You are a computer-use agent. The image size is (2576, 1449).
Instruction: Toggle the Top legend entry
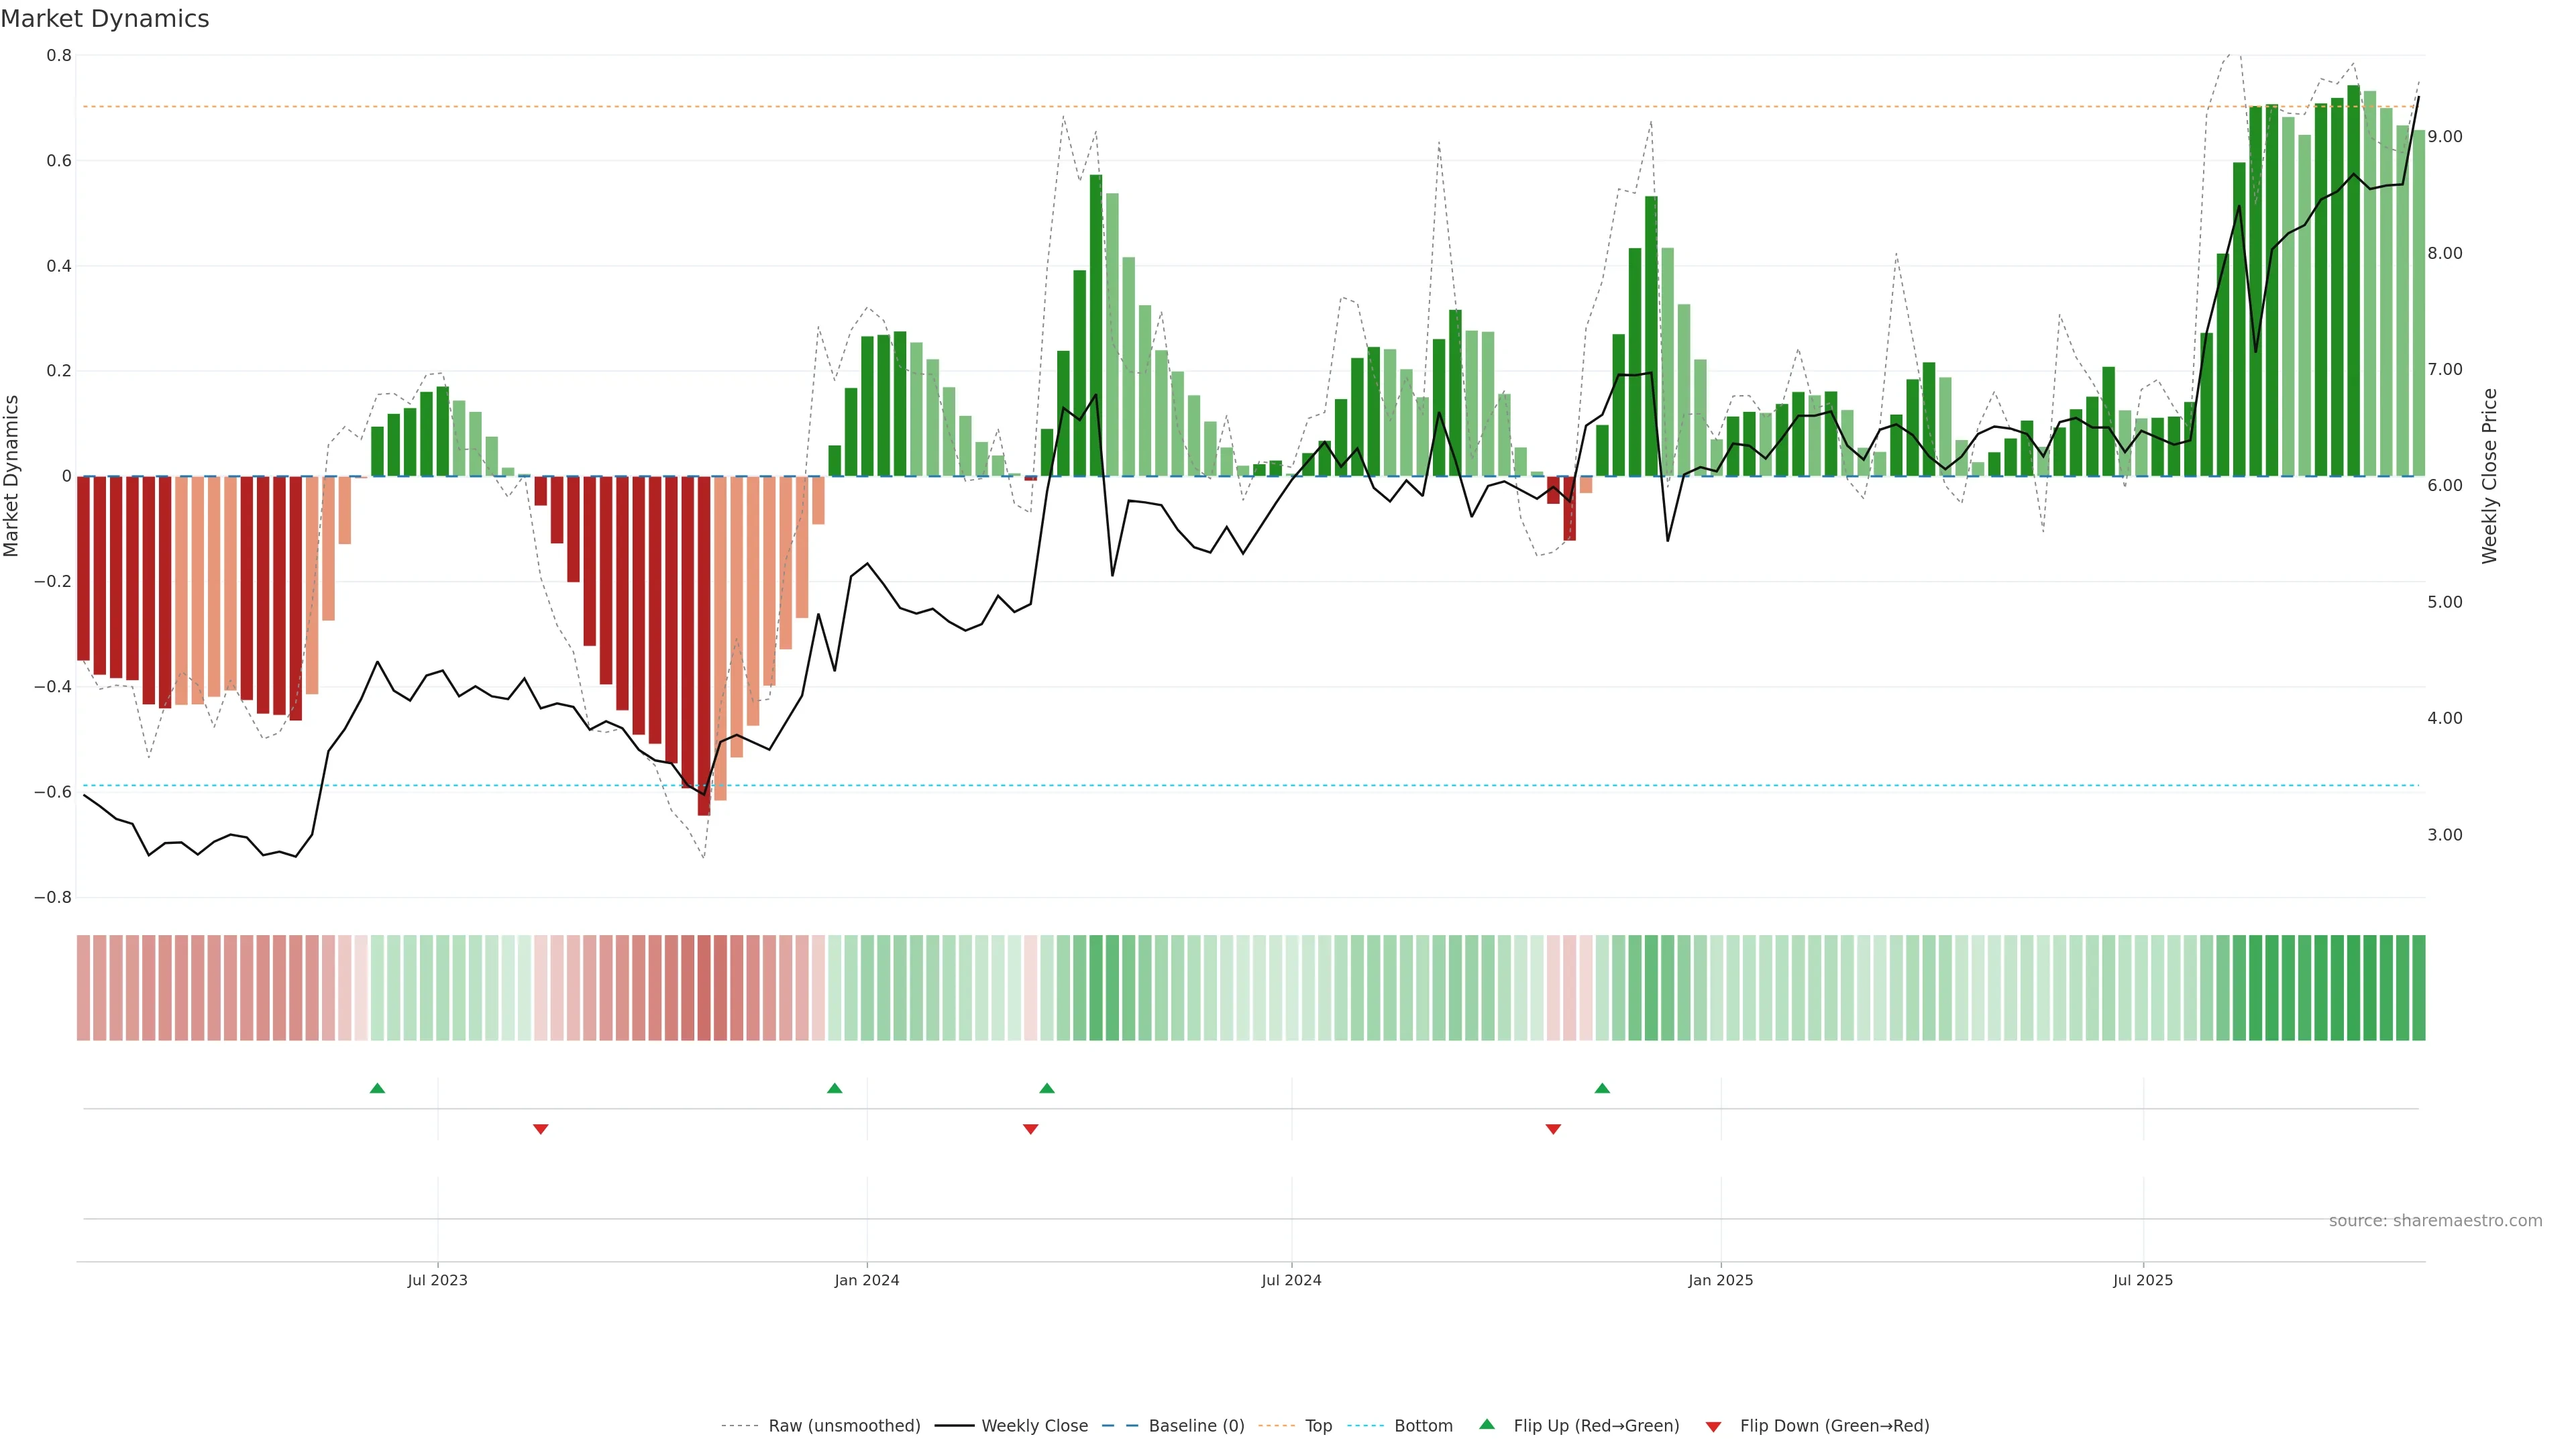coord(1318,1426)
